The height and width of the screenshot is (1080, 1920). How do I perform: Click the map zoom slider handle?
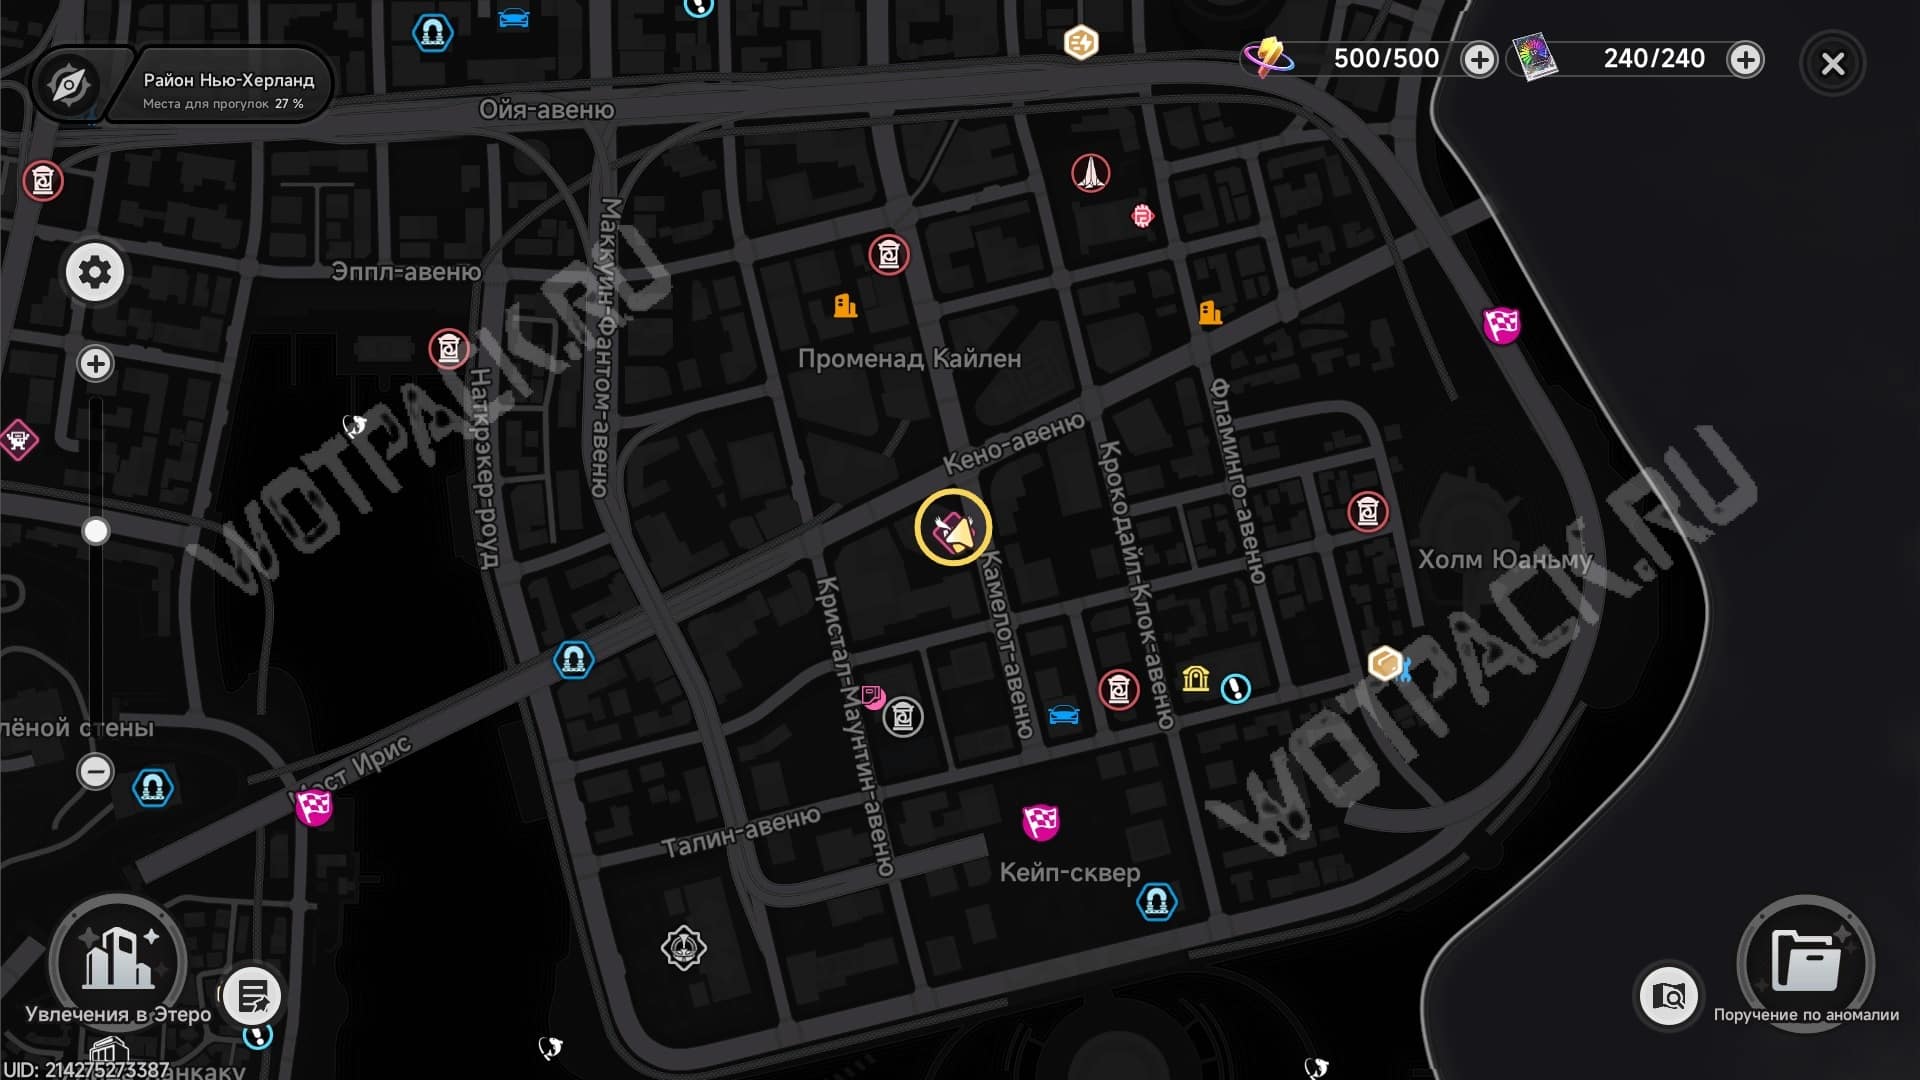[96, 531]
